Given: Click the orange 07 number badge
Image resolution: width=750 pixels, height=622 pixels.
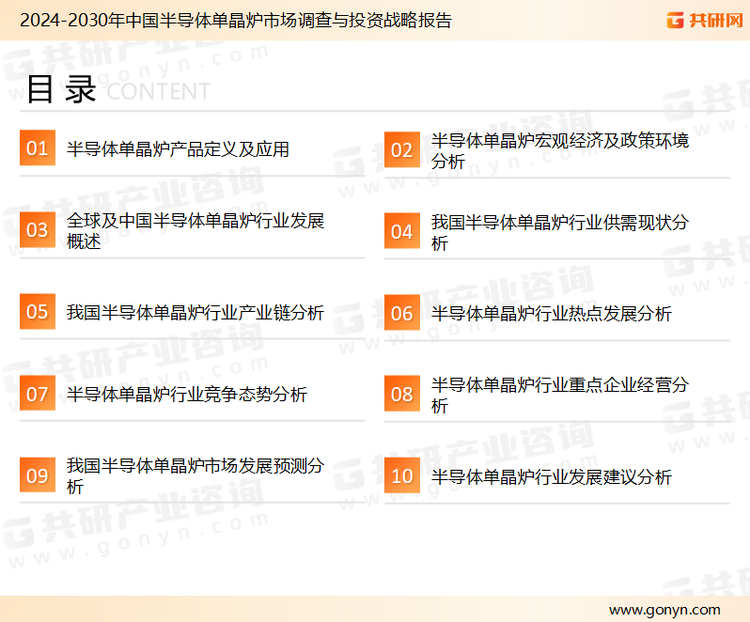Looking at the screenshot, I should [x=37, y=393].
